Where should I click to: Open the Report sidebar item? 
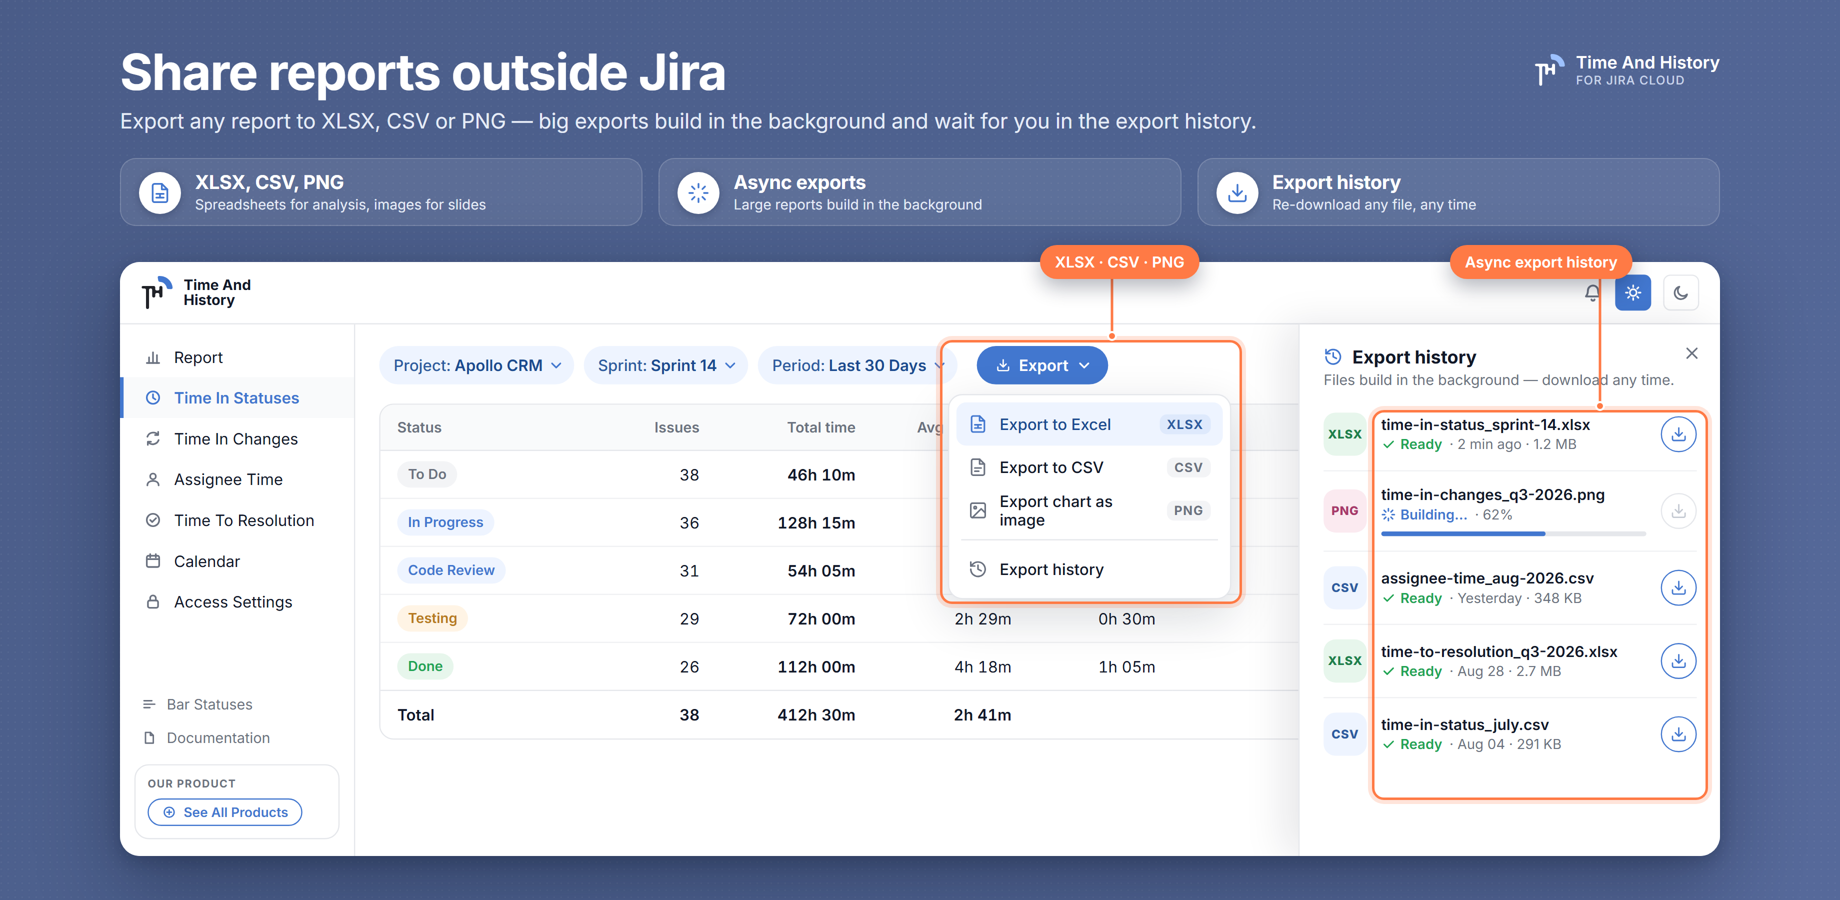pyautogui.click(x=238, y=357)
